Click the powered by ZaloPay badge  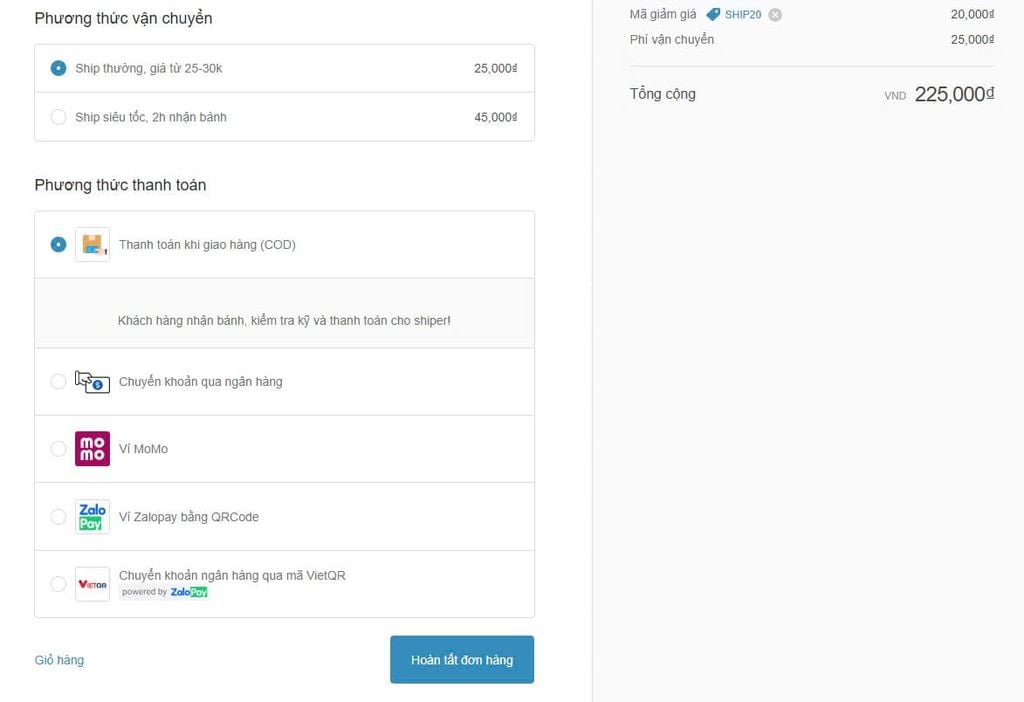click(x=165, y=592)
